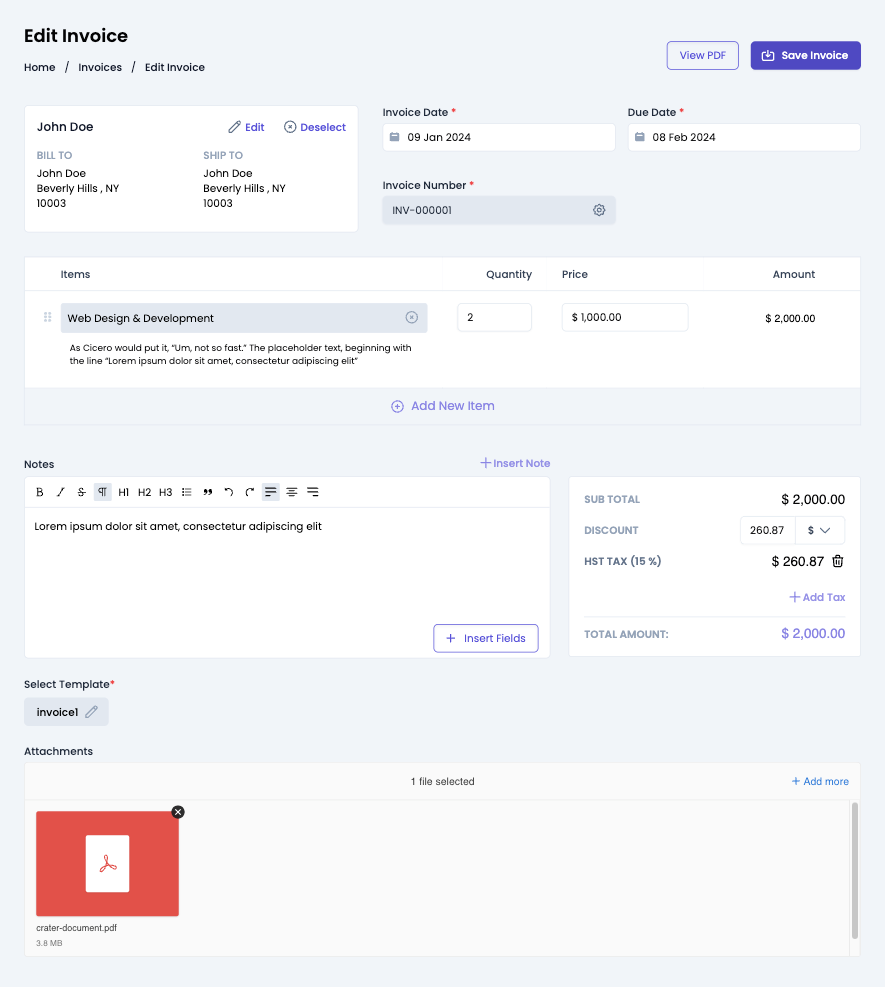Open discount type dropdown

pyautogui.click(x=820, y=531)
